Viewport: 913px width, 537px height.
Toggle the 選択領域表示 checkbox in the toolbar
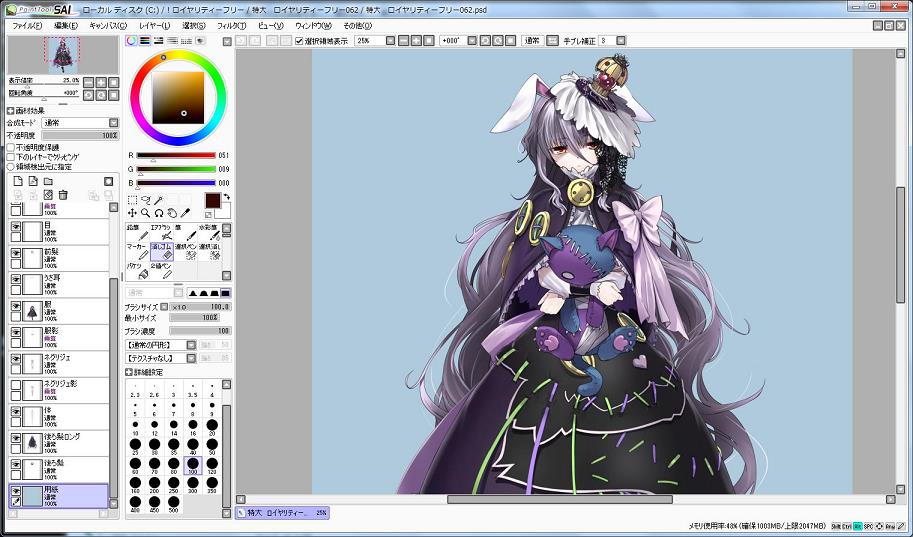(300, 41)
